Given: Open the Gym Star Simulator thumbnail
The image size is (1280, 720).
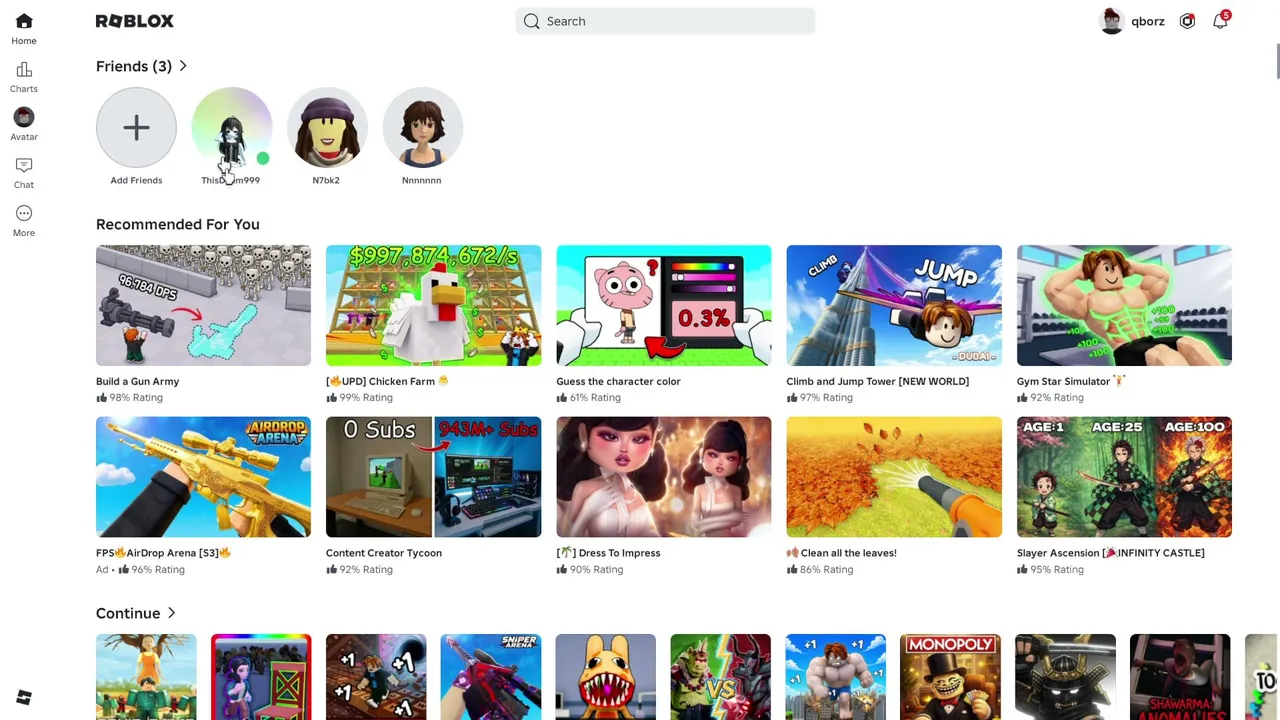Looking at the screenshot, I should click(1124, 305).
